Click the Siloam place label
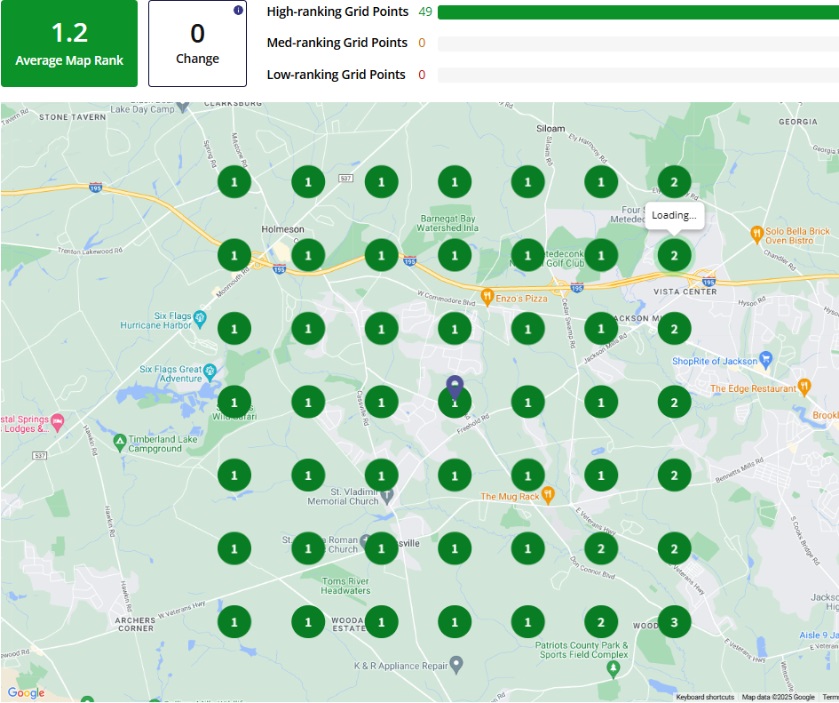The height and width of the screenshot is (703, 839). pyautogui.click(x=551, y=128)
